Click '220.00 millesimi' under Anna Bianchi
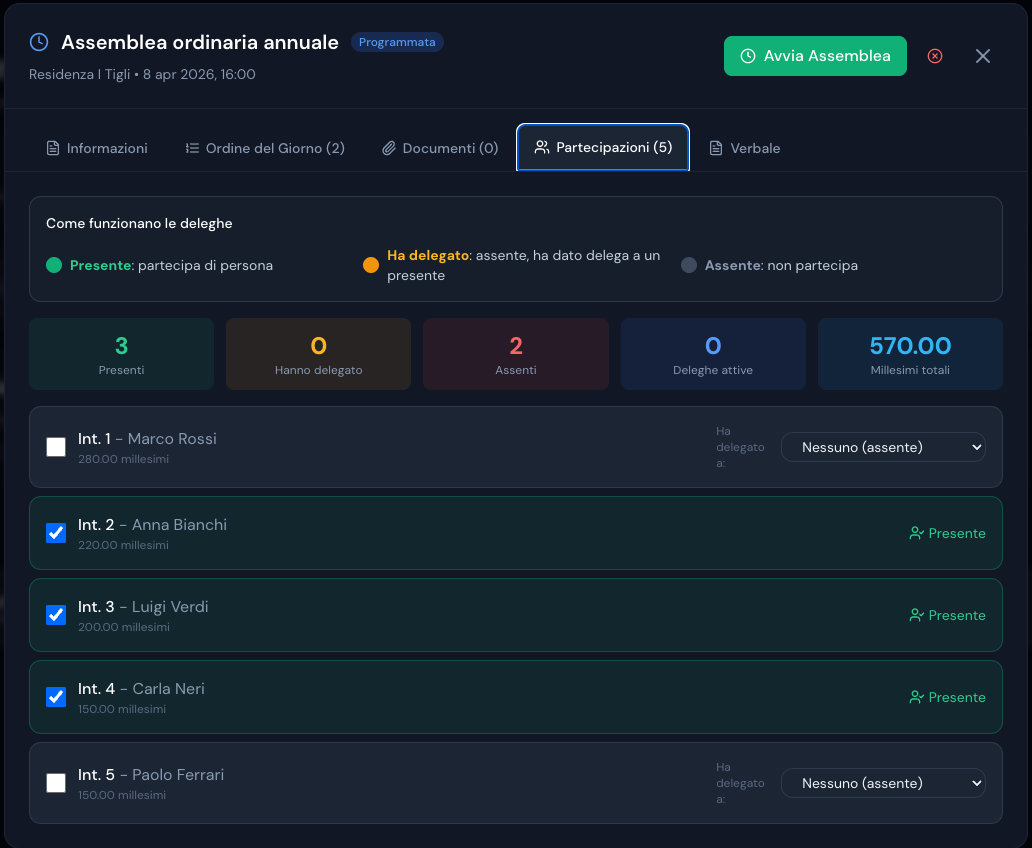The width and height of the screenshot is (1032, 848). click(124, 545)
